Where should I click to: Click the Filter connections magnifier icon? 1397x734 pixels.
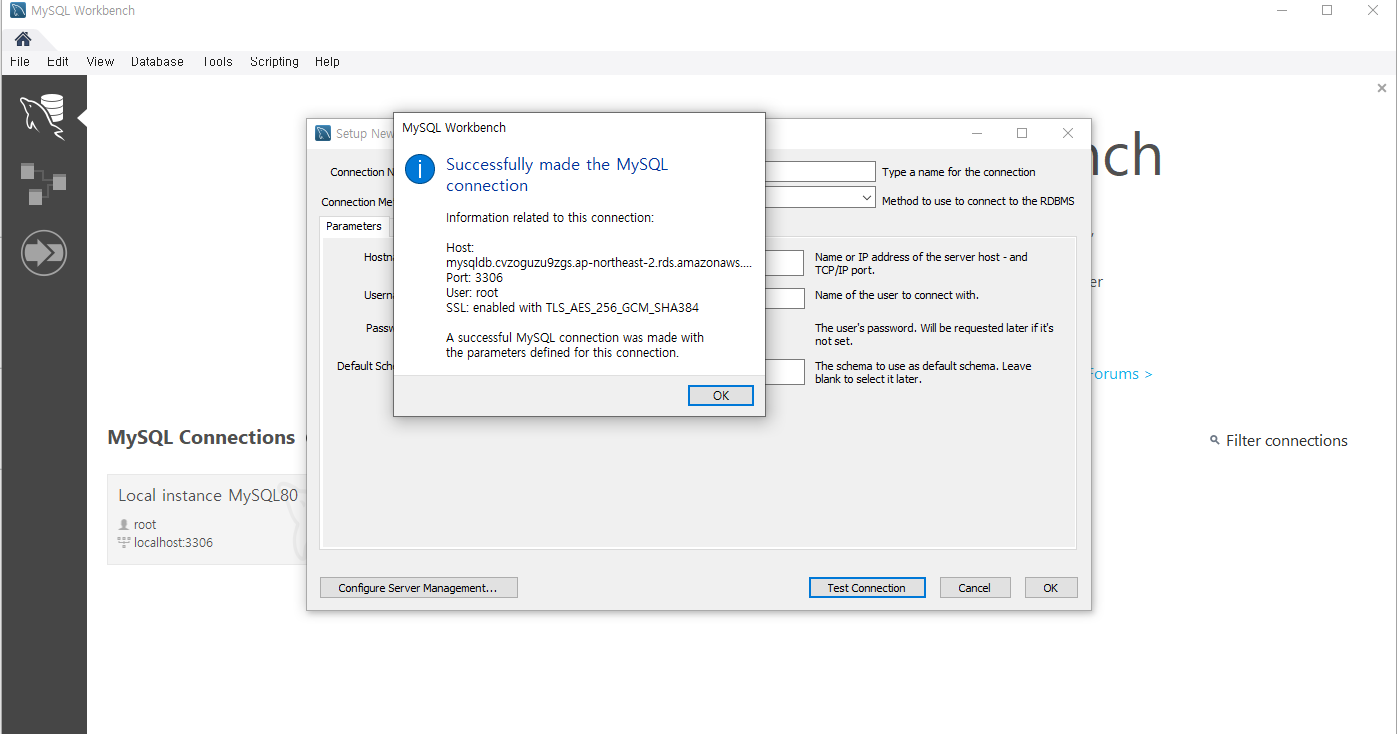click(x=1215, y=441)
